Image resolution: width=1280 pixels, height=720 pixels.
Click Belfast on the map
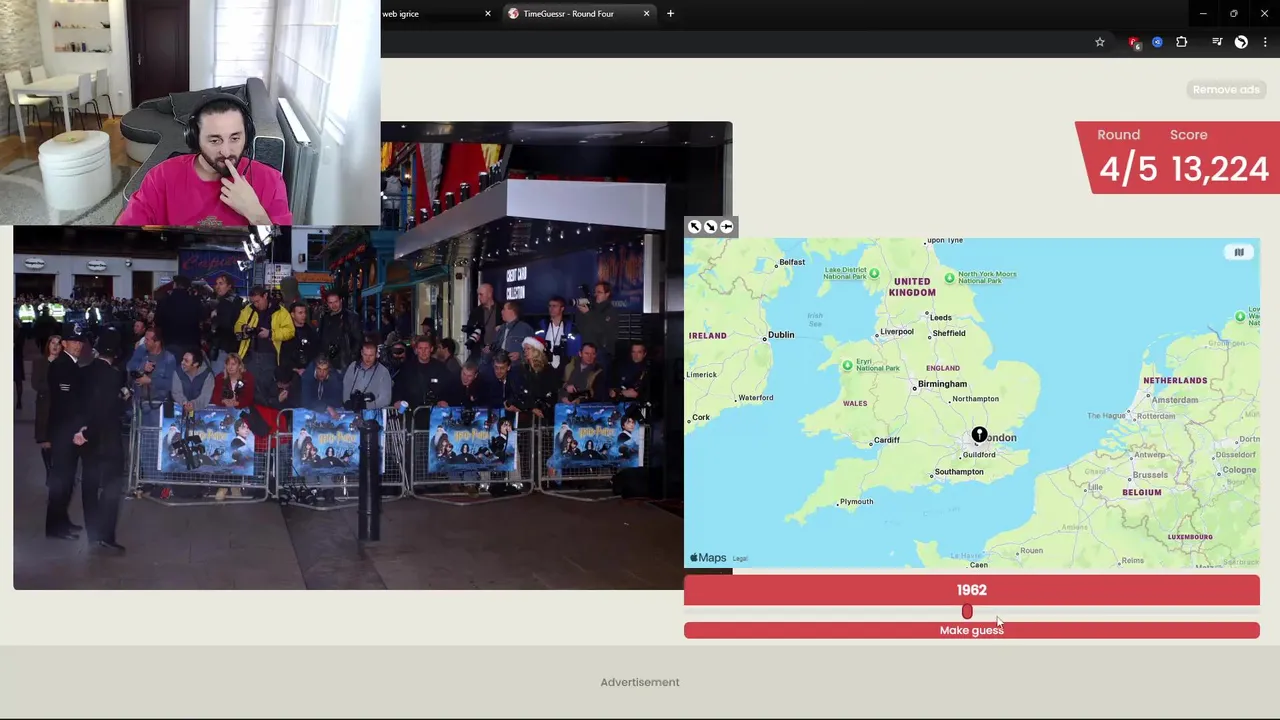[x=791, y=262]
